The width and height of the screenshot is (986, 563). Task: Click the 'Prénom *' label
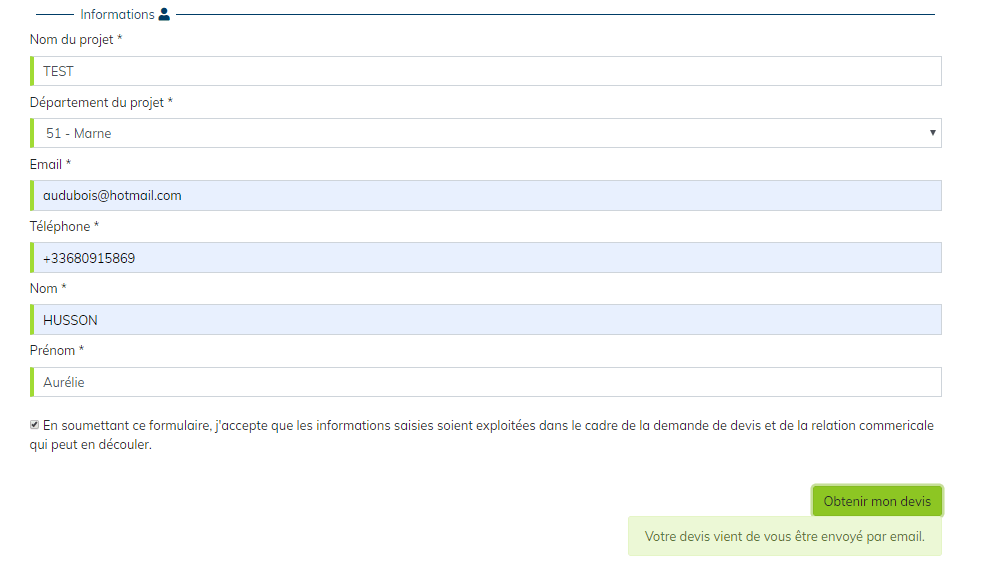(x=57, y=350)
